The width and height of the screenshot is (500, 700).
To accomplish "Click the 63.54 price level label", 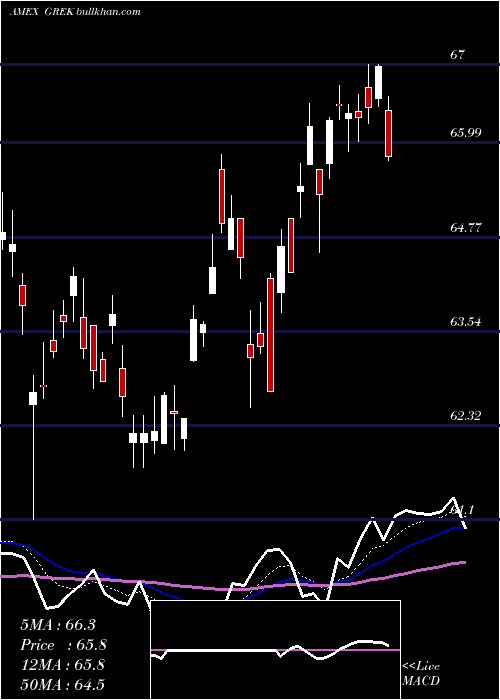I will click(x=466, y=321).
